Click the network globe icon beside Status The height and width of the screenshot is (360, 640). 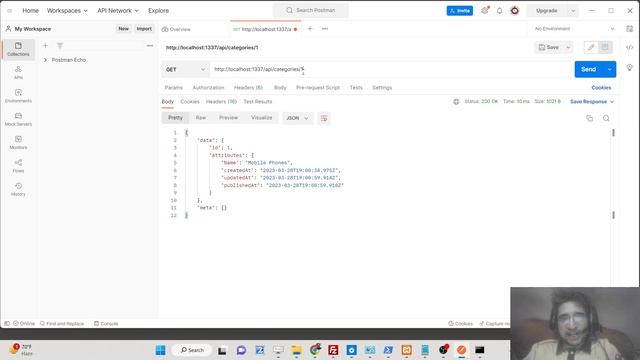point(456,102)
